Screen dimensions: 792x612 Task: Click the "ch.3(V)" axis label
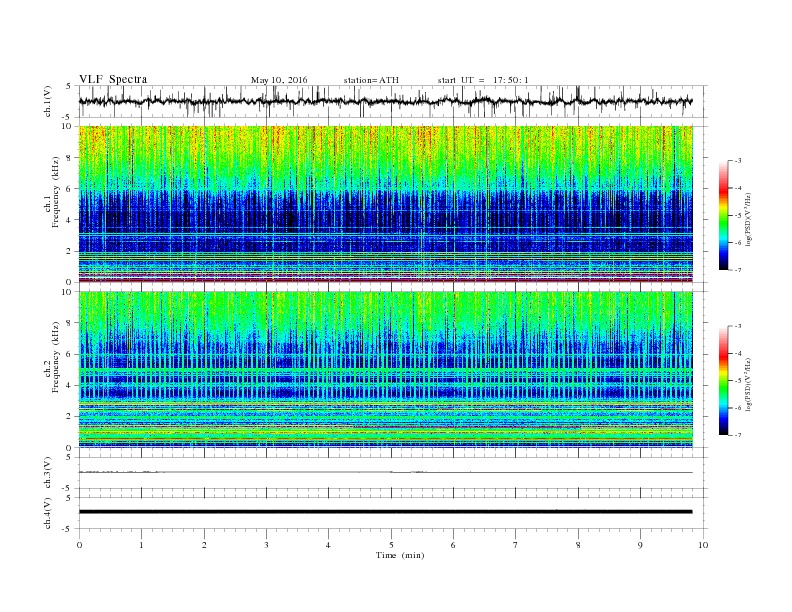coord(48,473)
